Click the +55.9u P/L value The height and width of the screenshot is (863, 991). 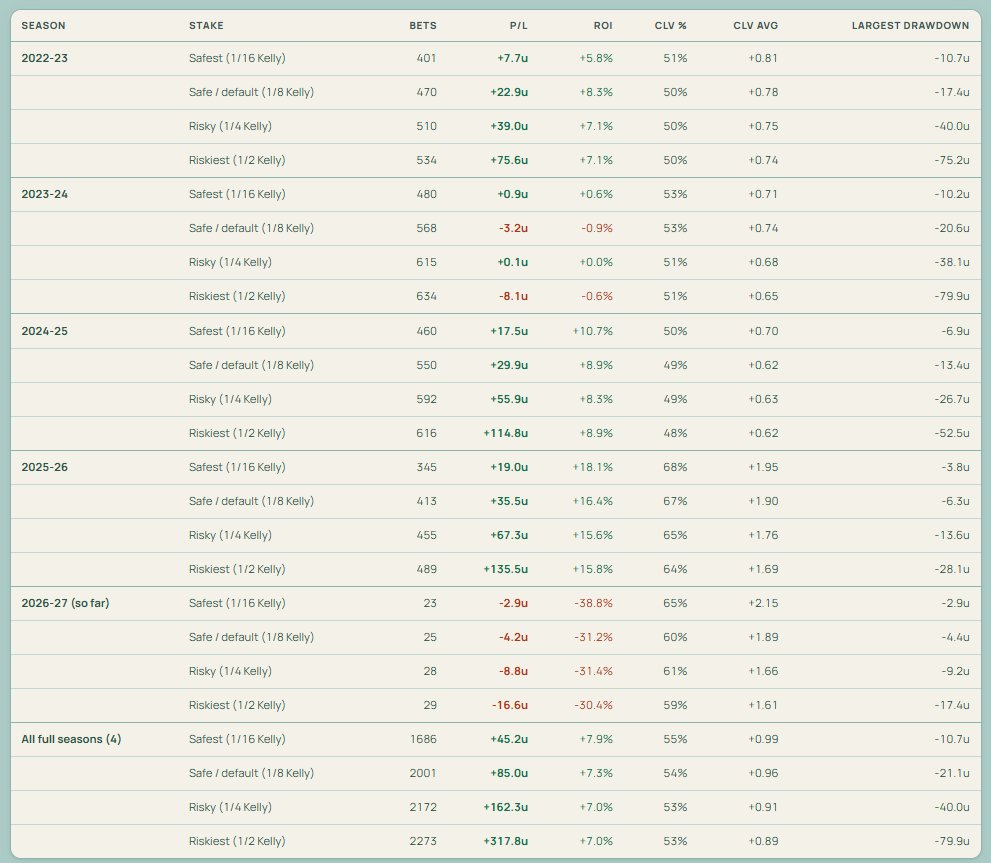tap(509, 400)
